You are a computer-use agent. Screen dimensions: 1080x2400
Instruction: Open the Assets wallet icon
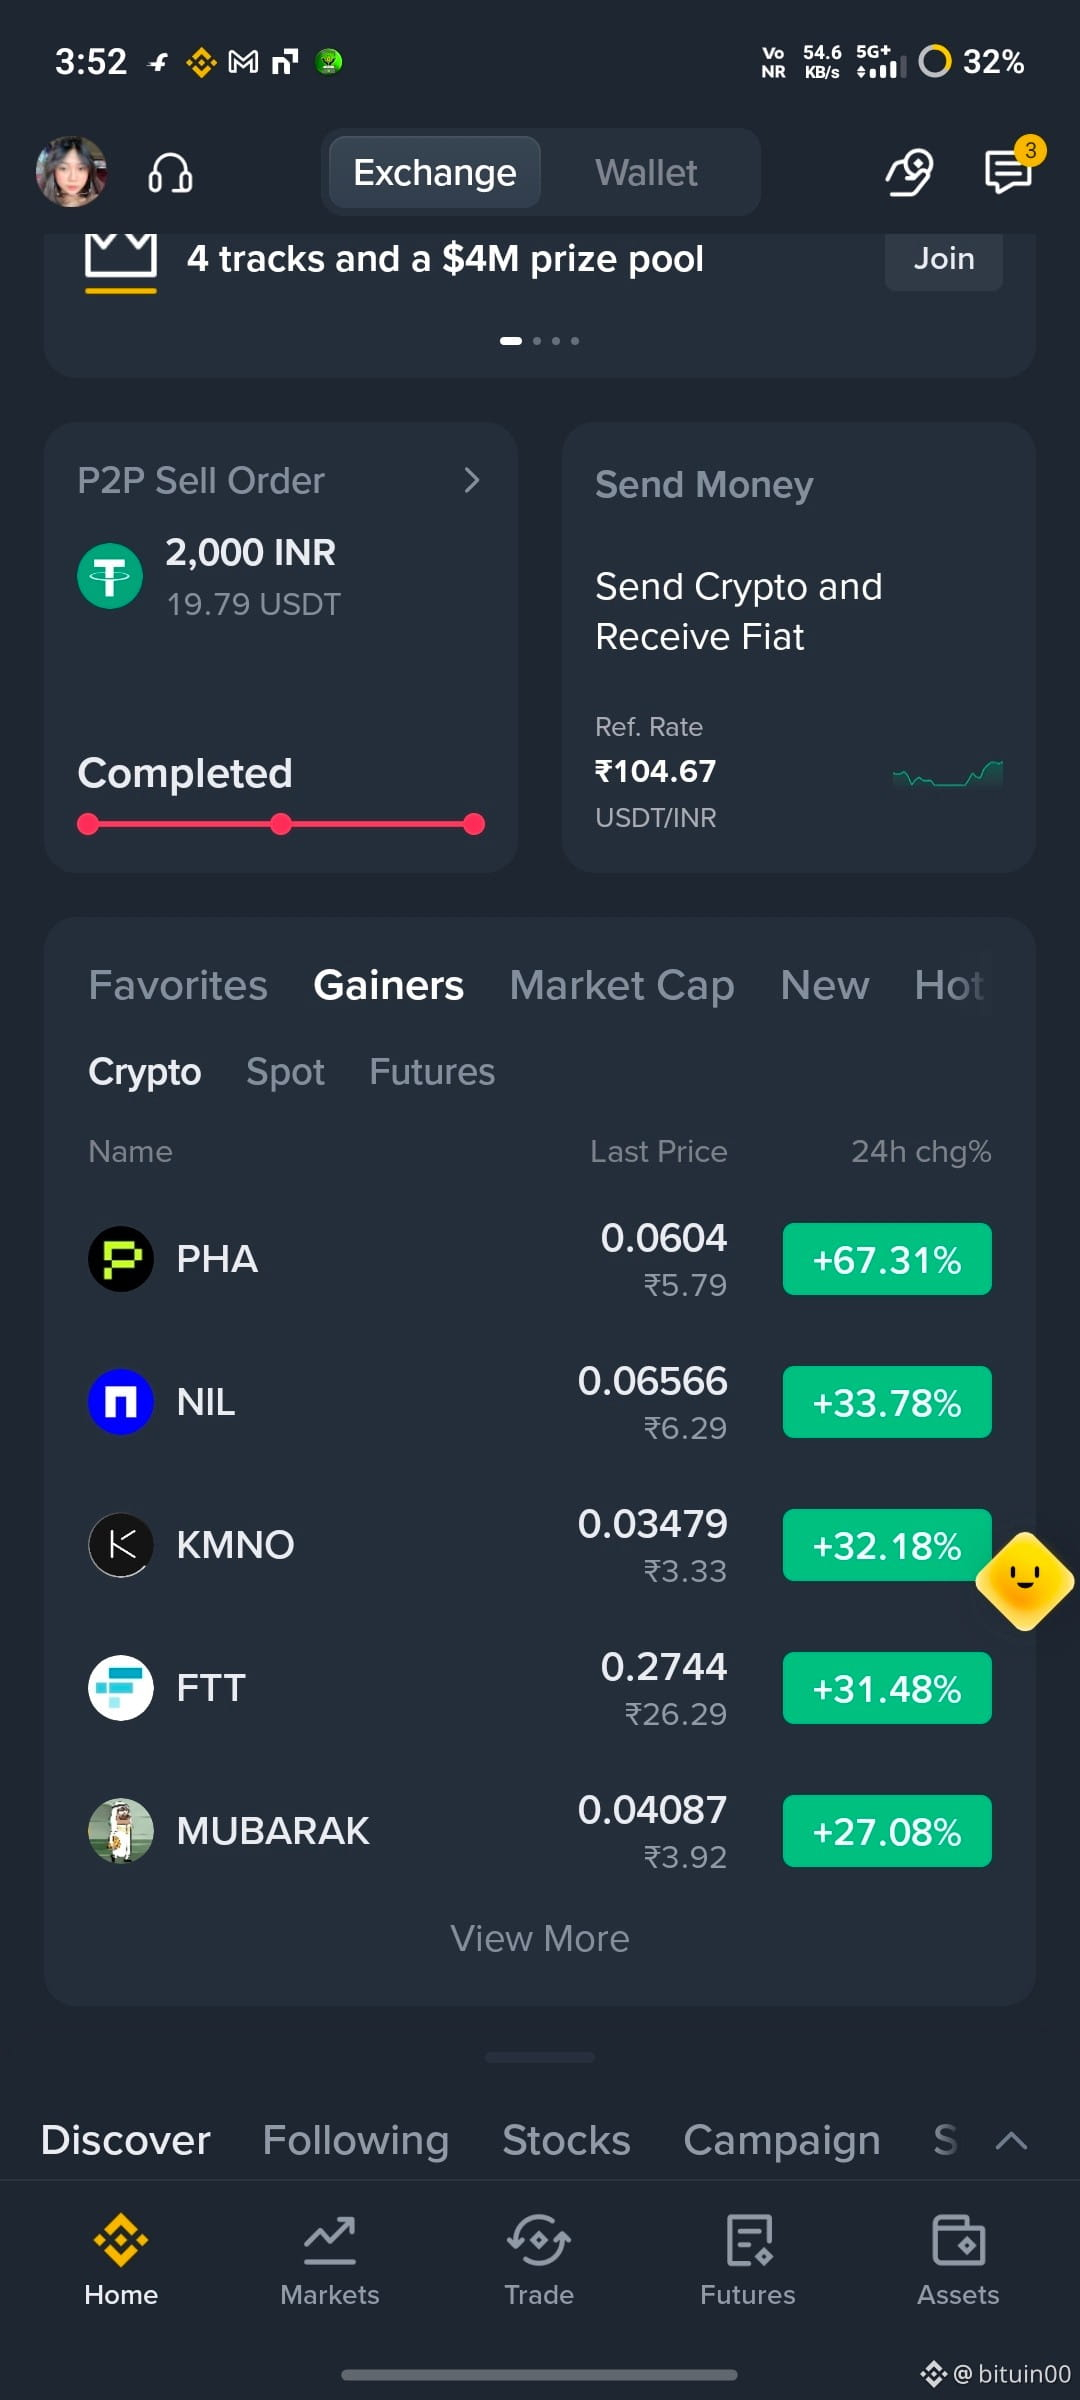click(958, 2240)
